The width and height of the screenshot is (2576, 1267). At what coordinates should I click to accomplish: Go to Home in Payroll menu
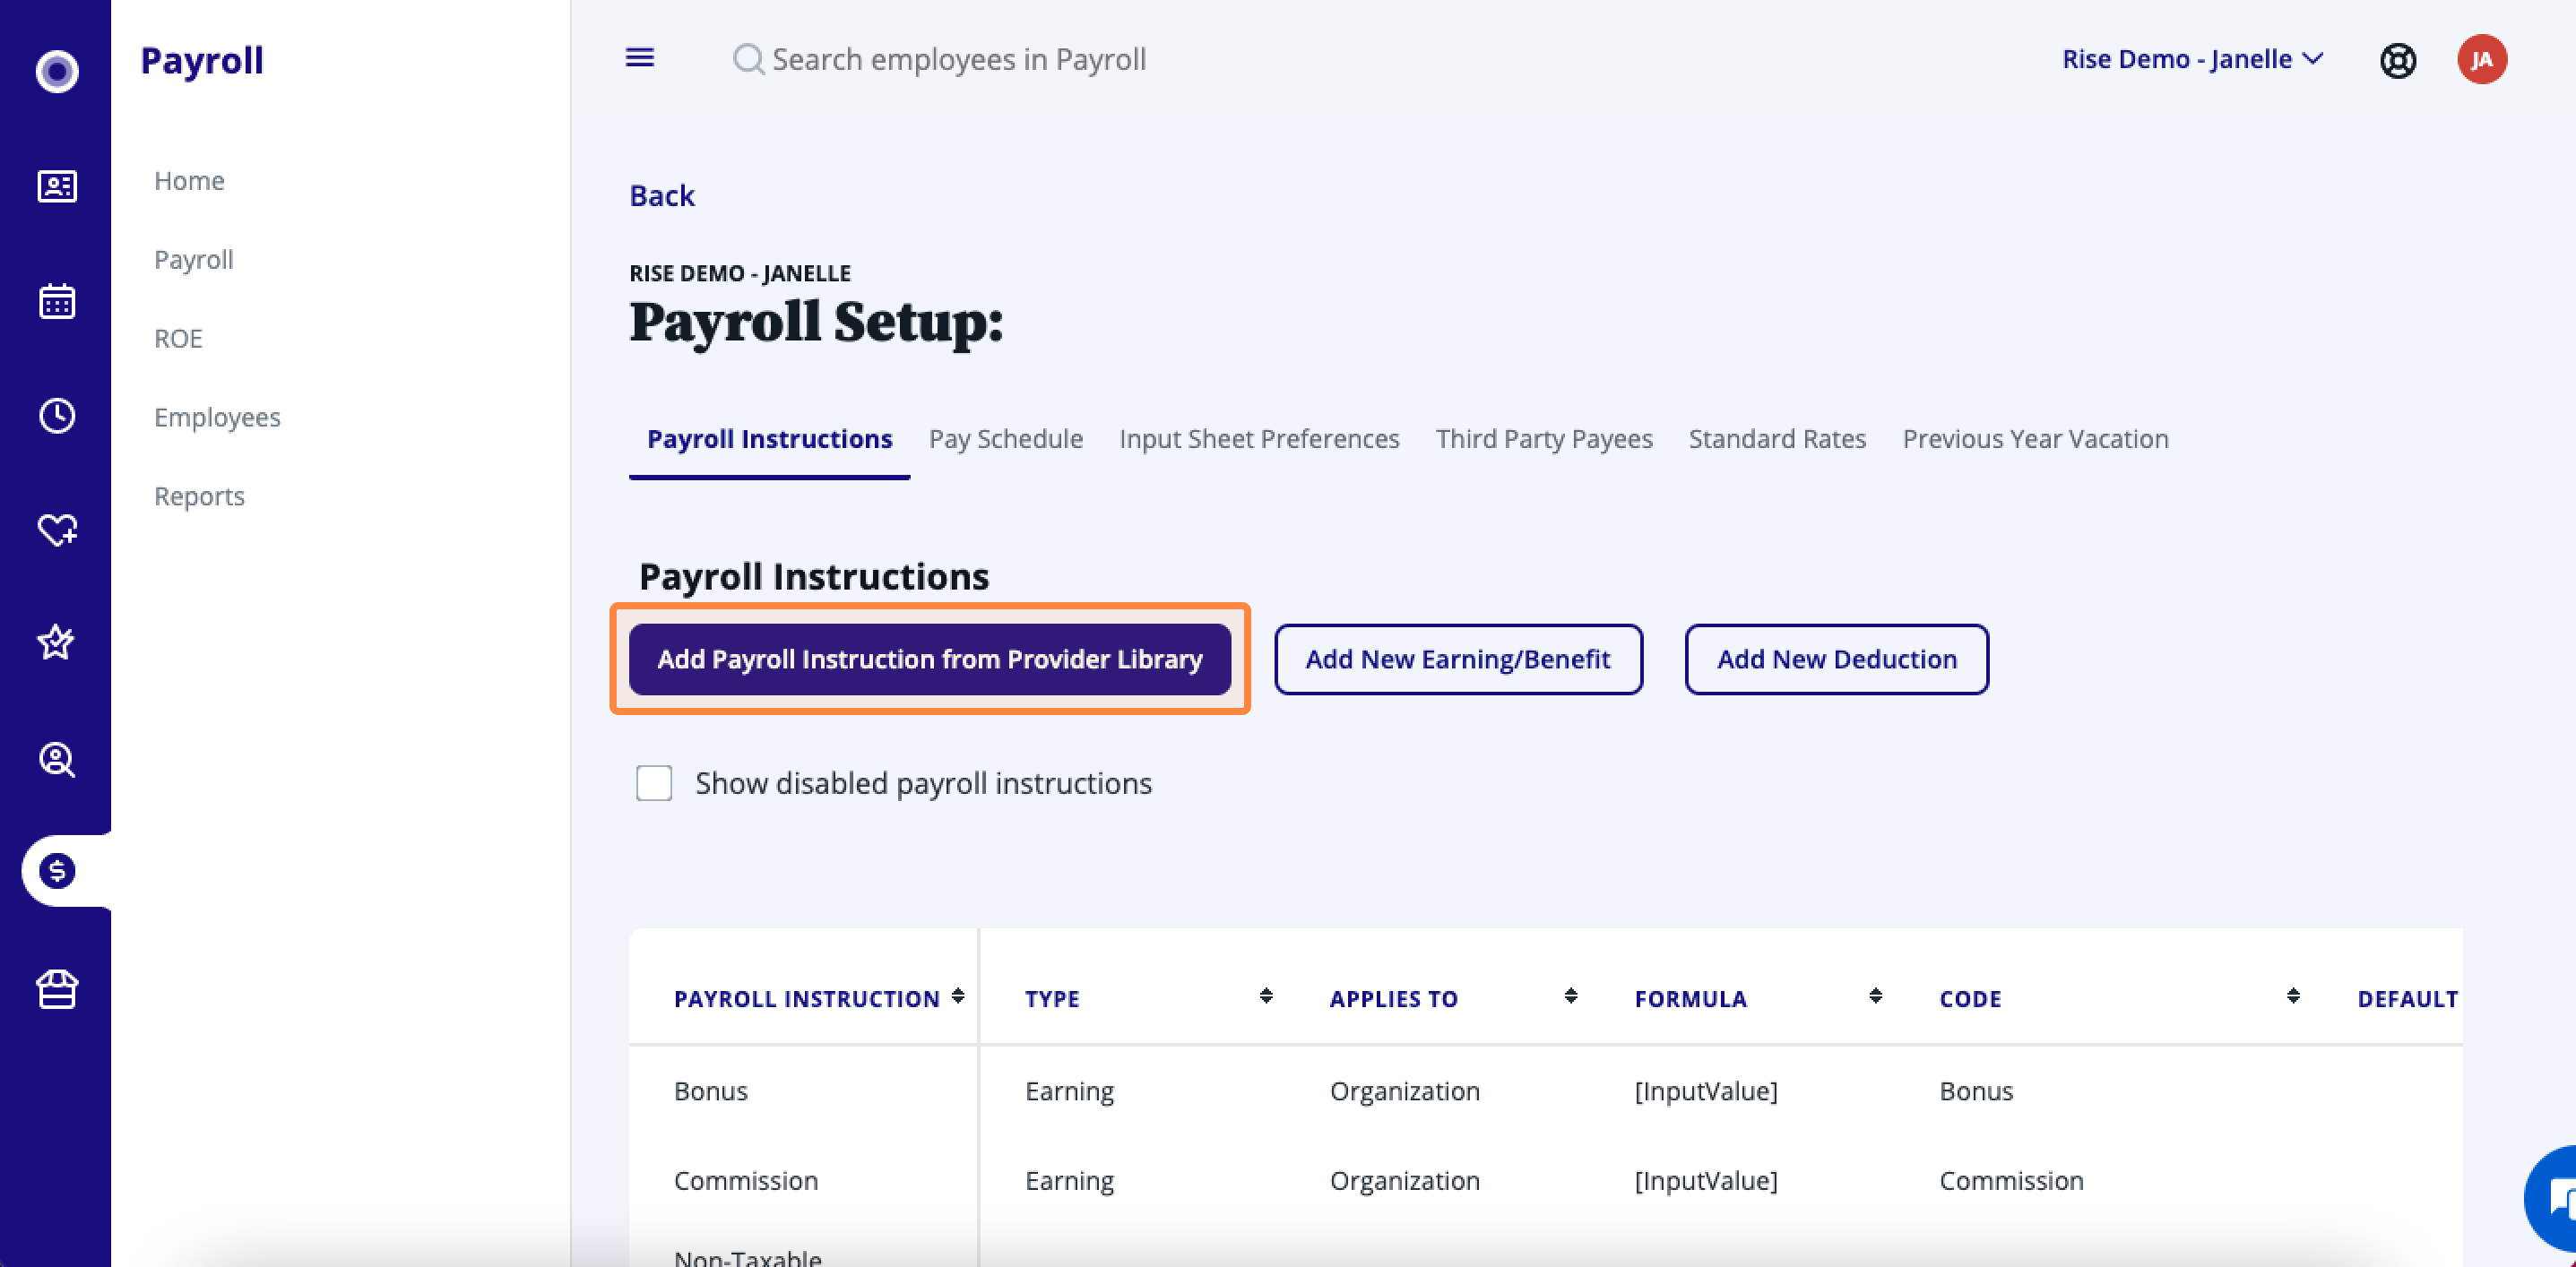189,181
